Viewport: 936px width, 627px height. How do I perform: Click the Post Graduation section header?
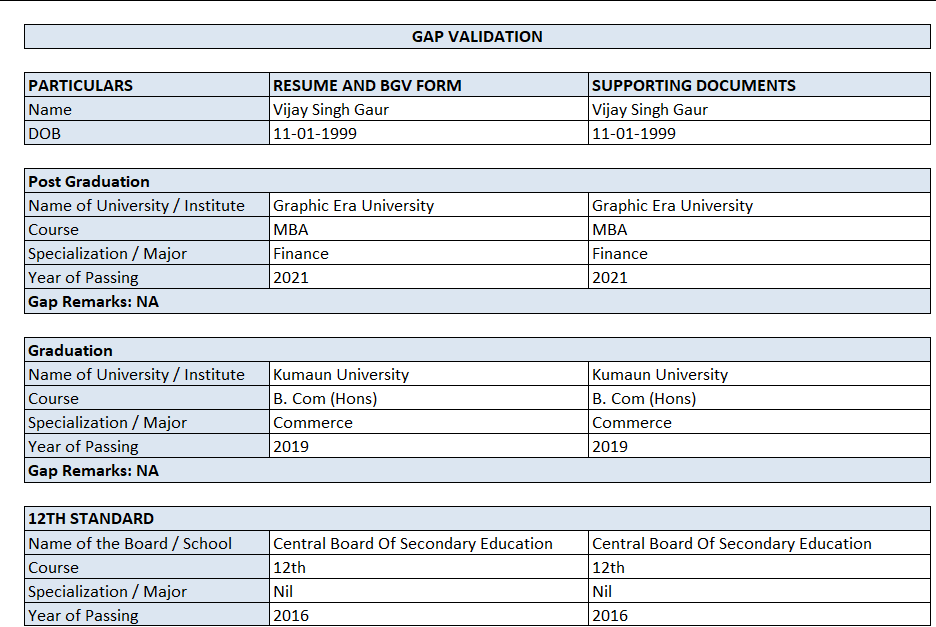[x=477, y=181]
